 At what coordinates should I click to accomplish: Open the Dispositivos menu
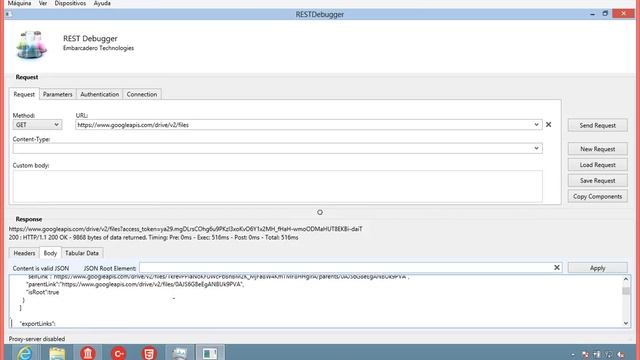70,3
